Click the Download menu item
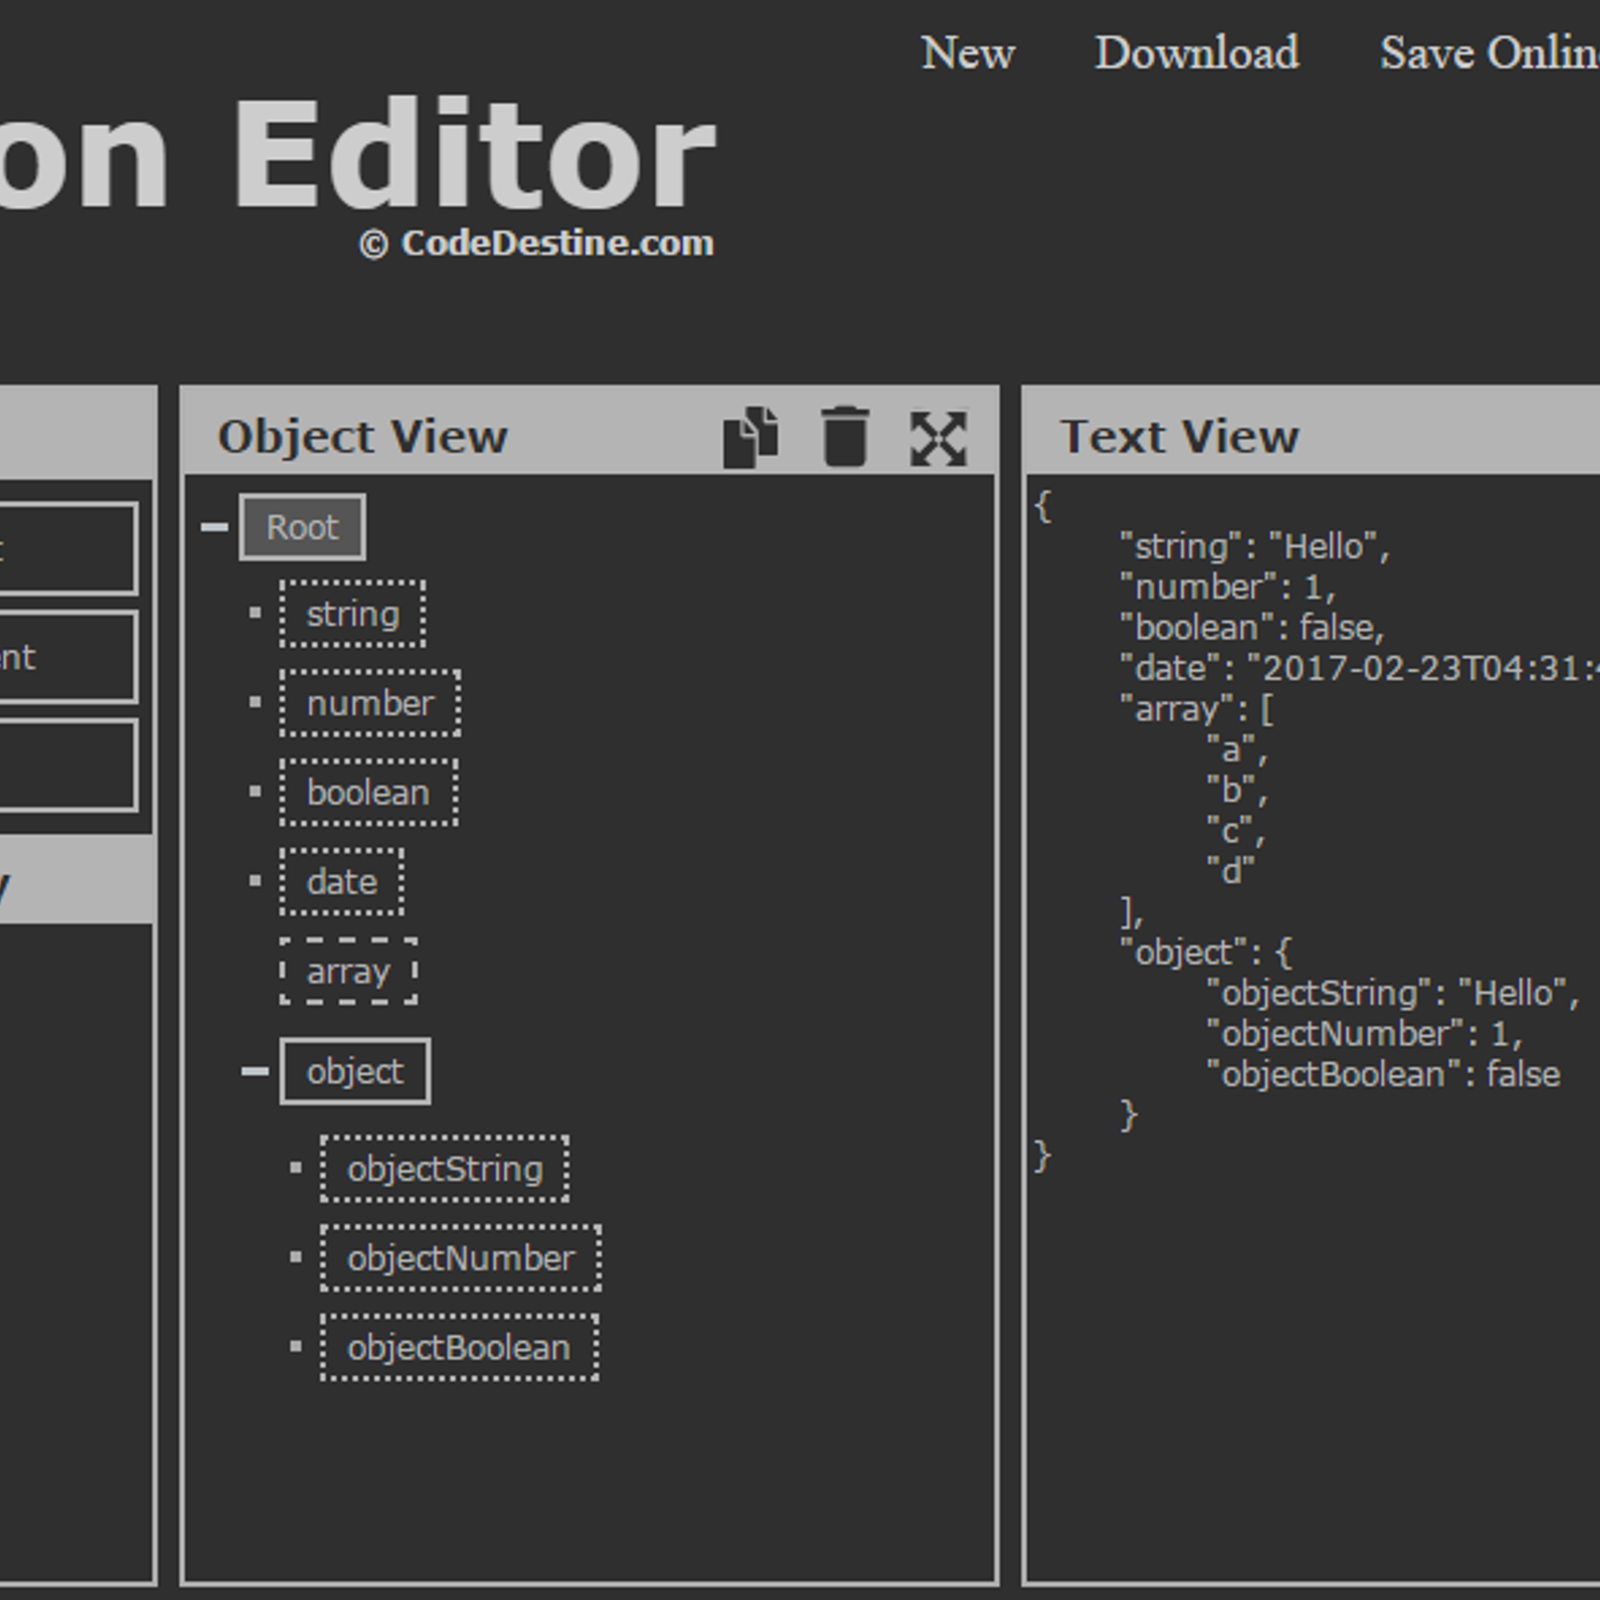Screen dimensions: 1600x1600 pyautogui.click(x=1197, y=53)
